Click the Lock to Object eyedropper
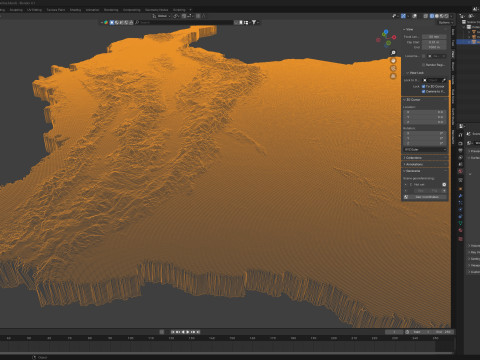Image resolution: width=480 pixels, height=360 pixels. (x=444, y=80)
